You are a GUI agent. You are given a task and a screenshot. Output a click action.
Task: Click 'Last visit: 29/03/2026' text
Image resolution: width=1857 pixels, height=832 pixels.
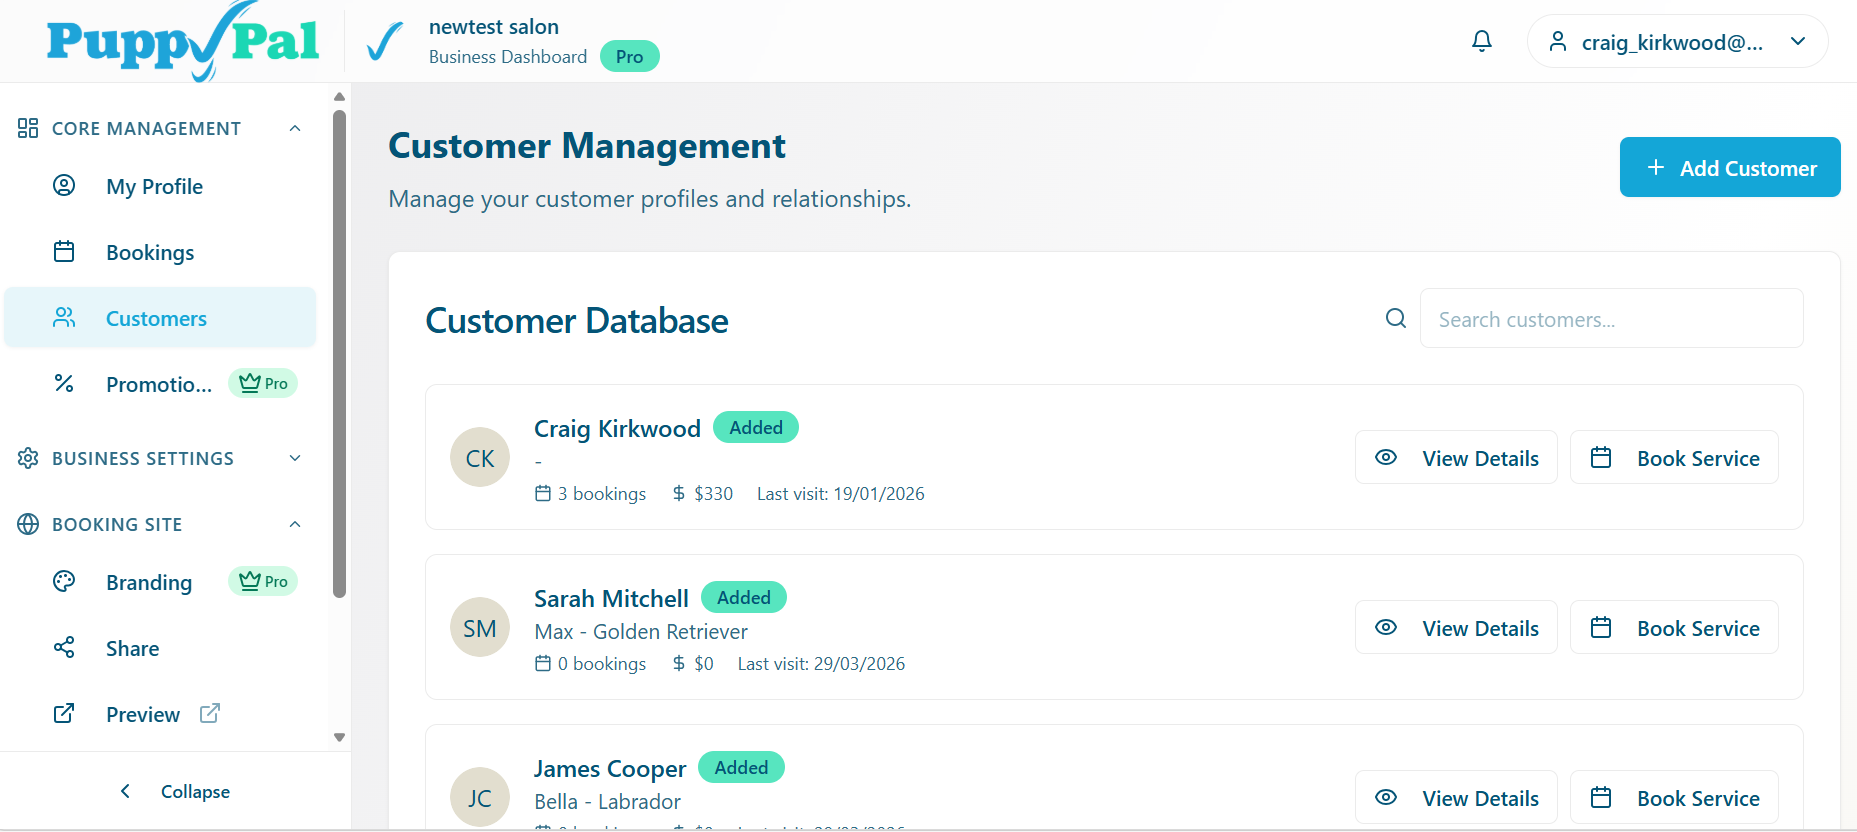click(x=821, y=664)
